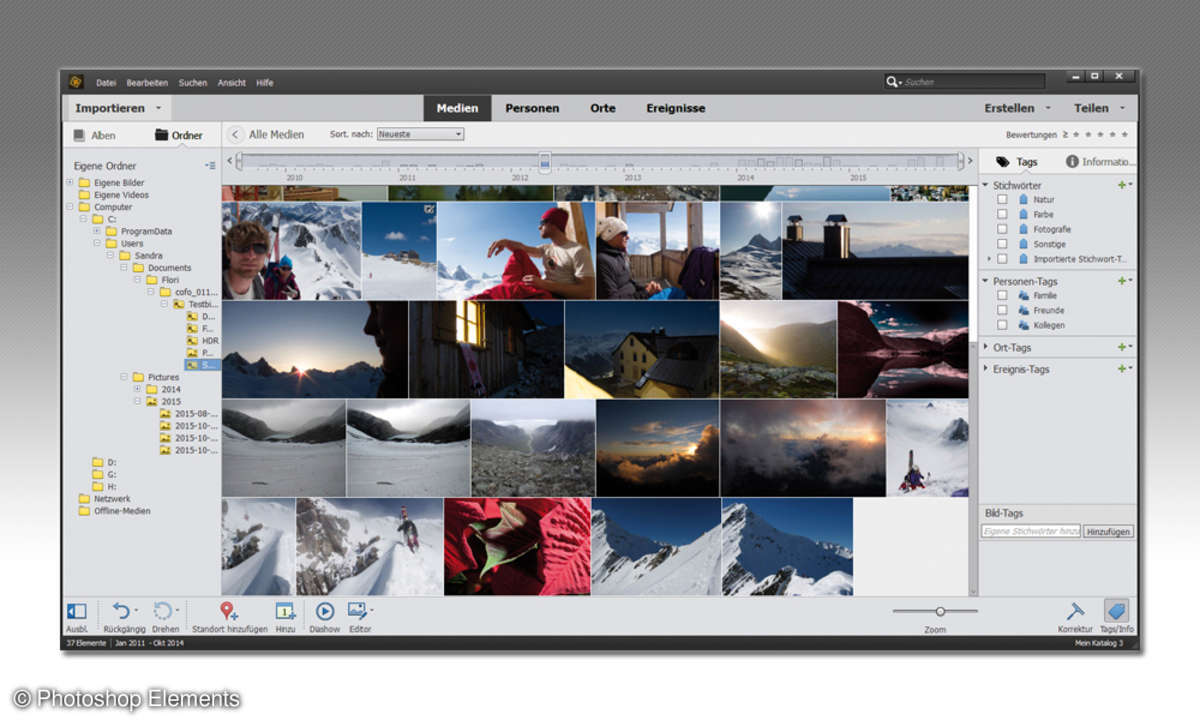Click the Photoshop Elements app logo icon
1200x720 pixels.
(x=75, y=82)
